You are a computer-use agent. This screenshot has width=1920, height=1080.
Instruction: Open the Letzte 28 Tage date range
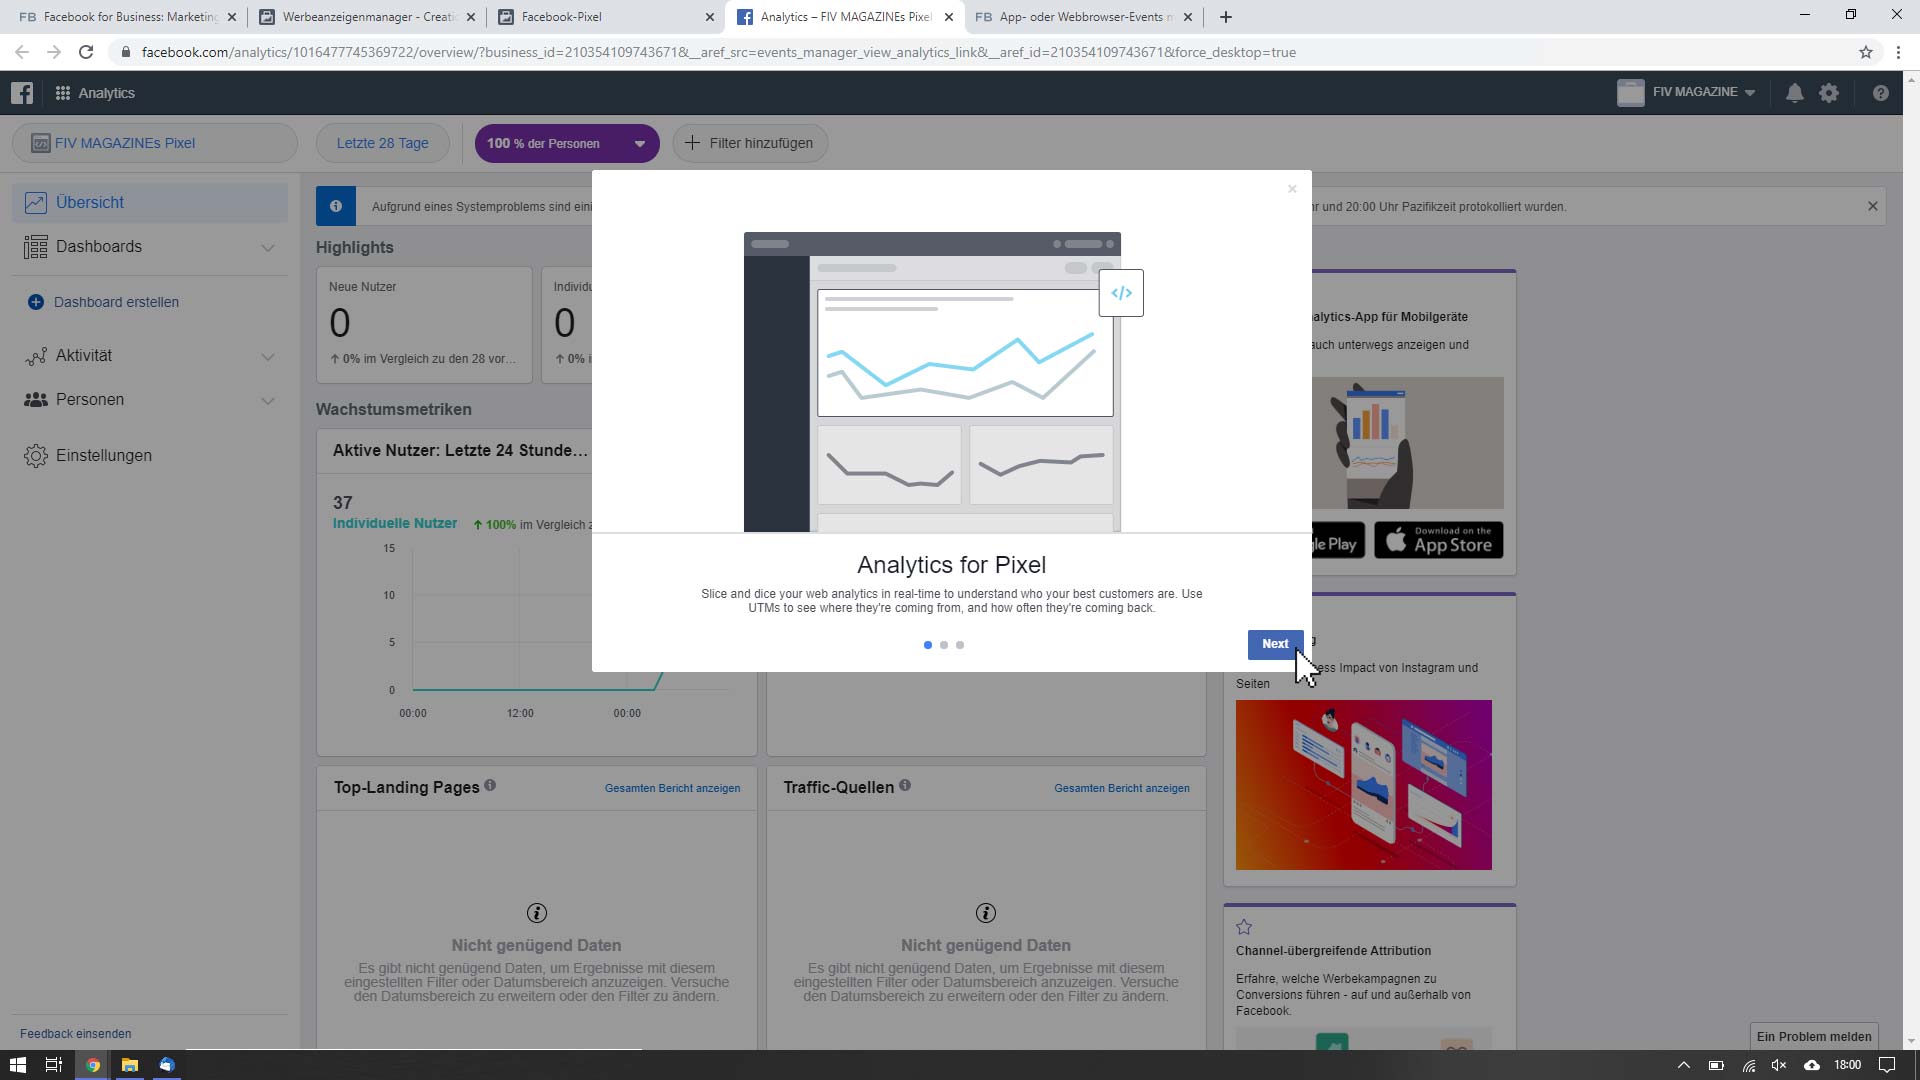pos(382,143)
